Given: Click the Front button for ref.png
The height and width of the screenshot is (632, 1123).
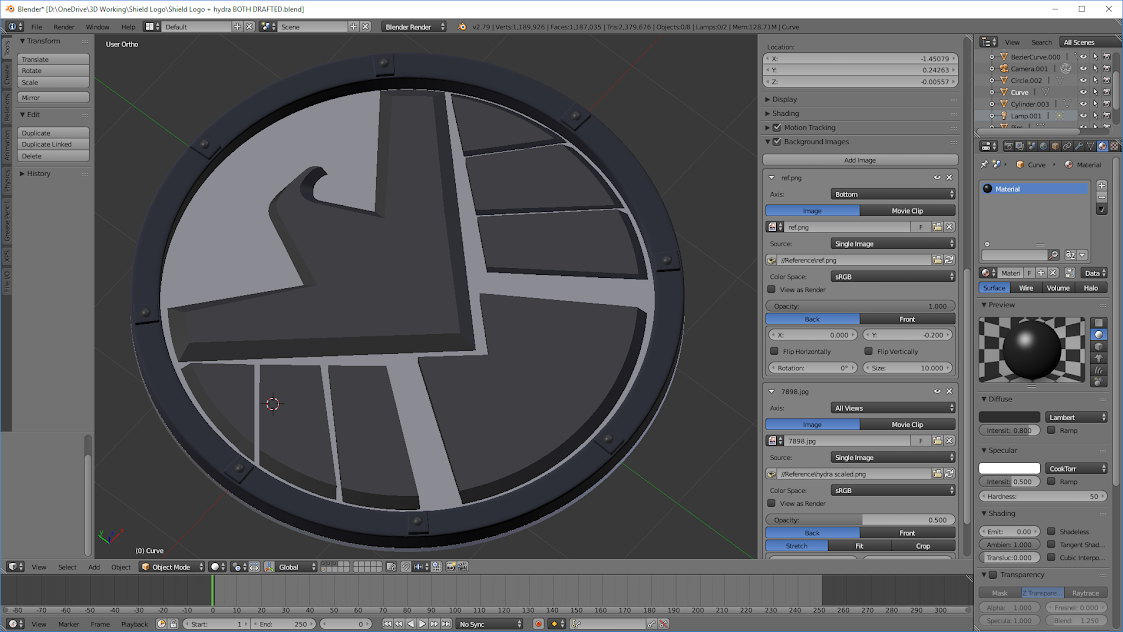Looking at the screenshot, I should [x=907, y=319].
